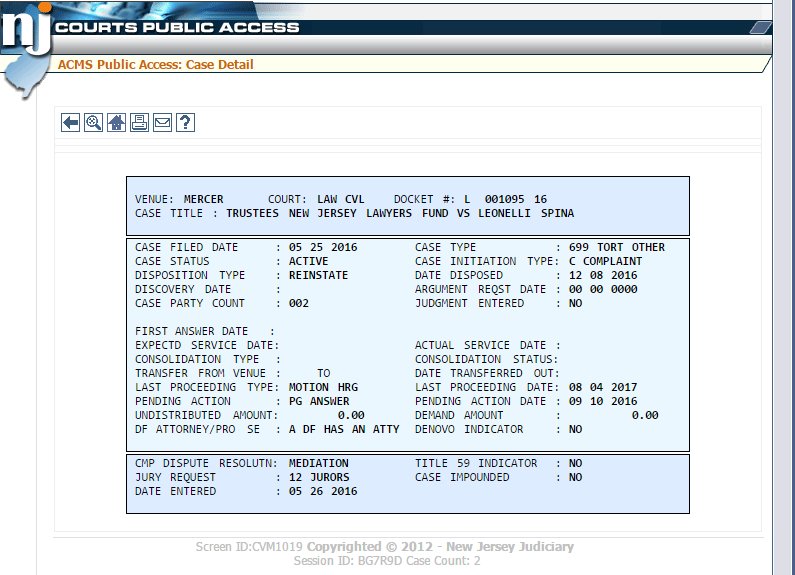This screenshot has width=795, height=575.
Task: Click the back arrow icon
Action: [x=70, y=123]
